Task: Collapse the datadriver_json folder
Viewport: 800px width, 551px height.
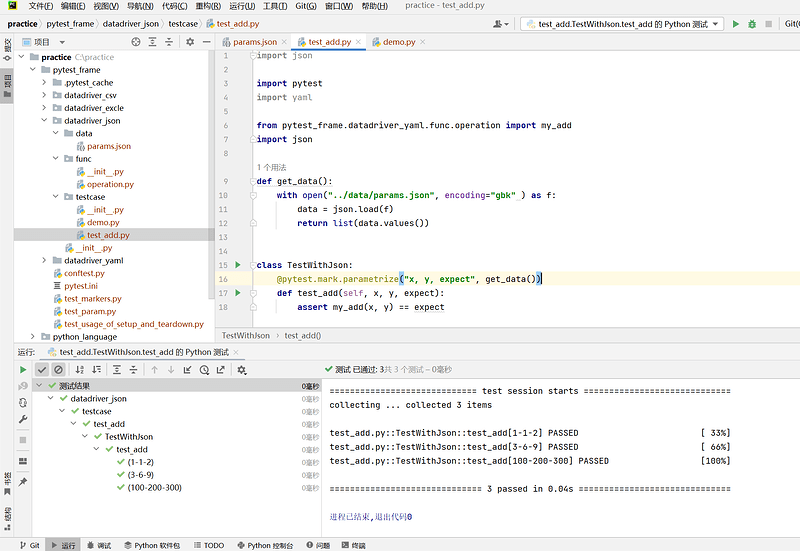Action: click(x=44, y=120)
